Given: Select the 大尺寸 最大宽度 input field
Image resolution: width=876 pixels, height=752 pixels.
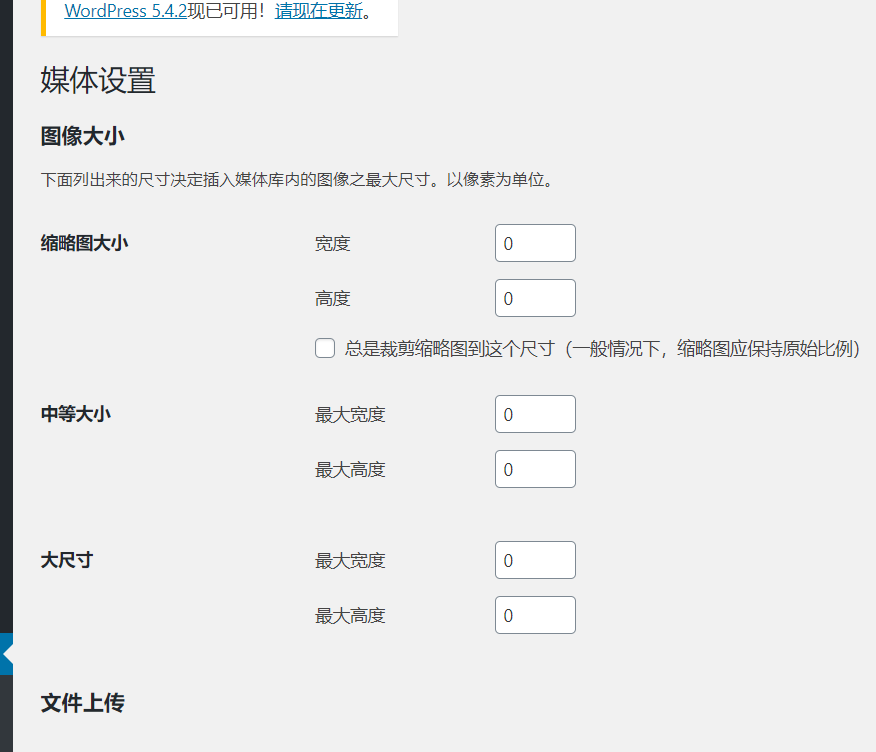Looking at the screenshot, I should click(x=535, y=560).
